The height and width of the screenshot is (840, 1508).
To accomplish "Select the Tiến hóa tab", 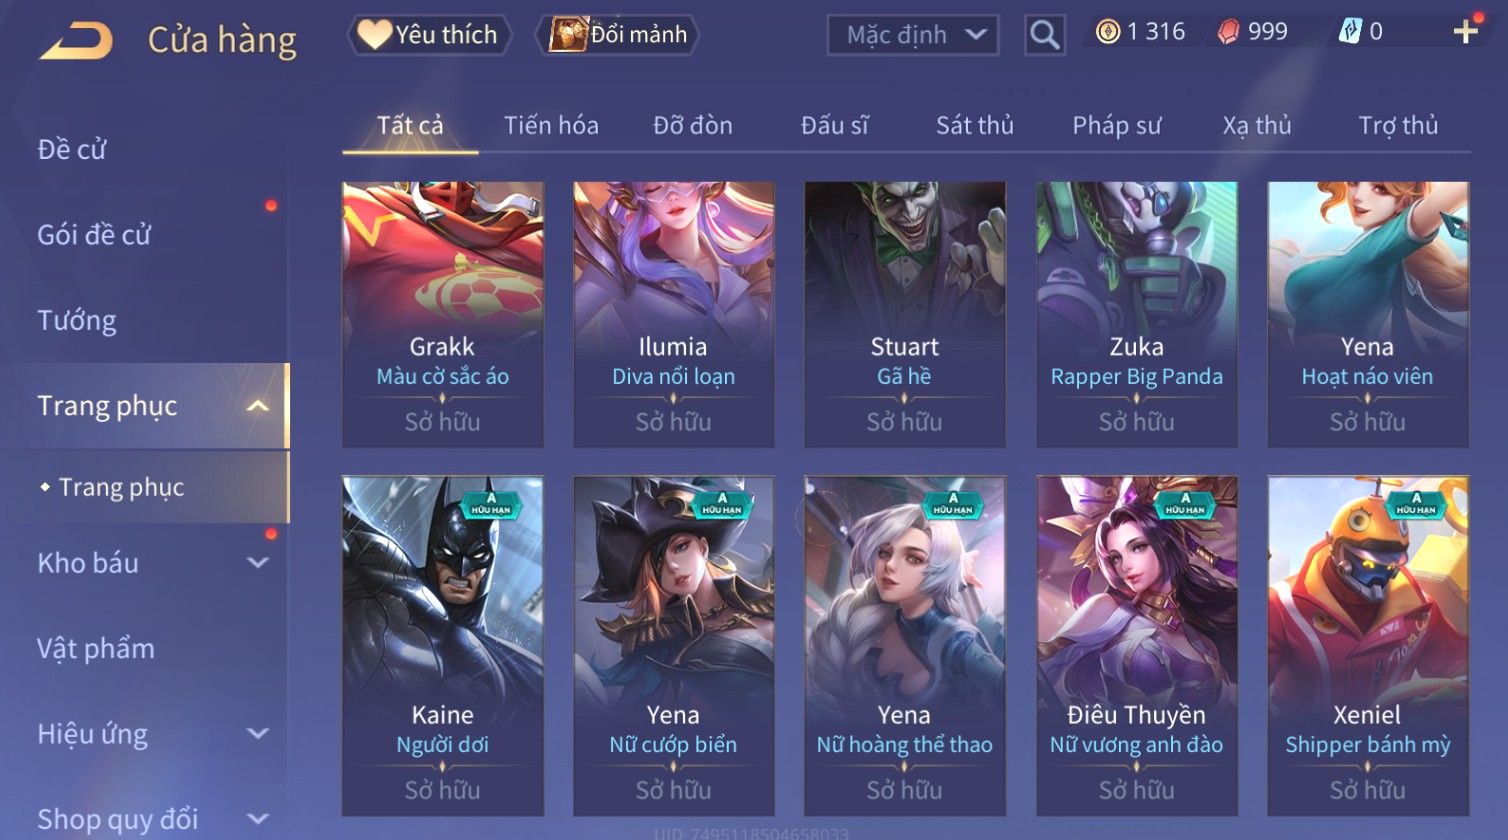I will [551, 125].
